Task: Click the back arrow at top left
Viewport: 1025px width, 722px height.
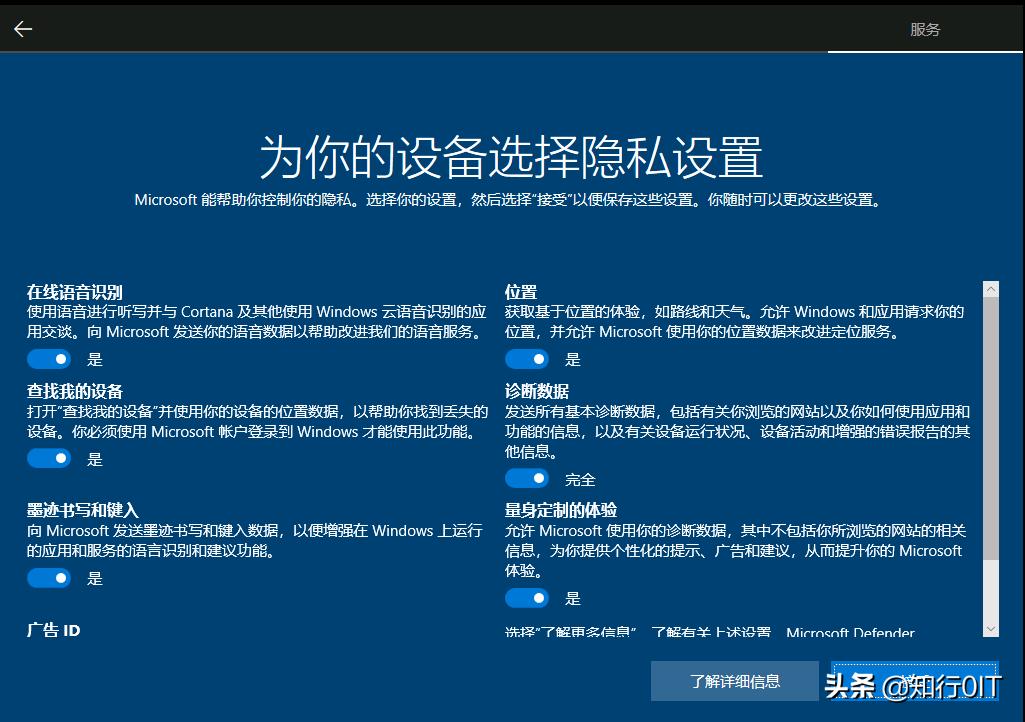Action: tap(22, 28)
